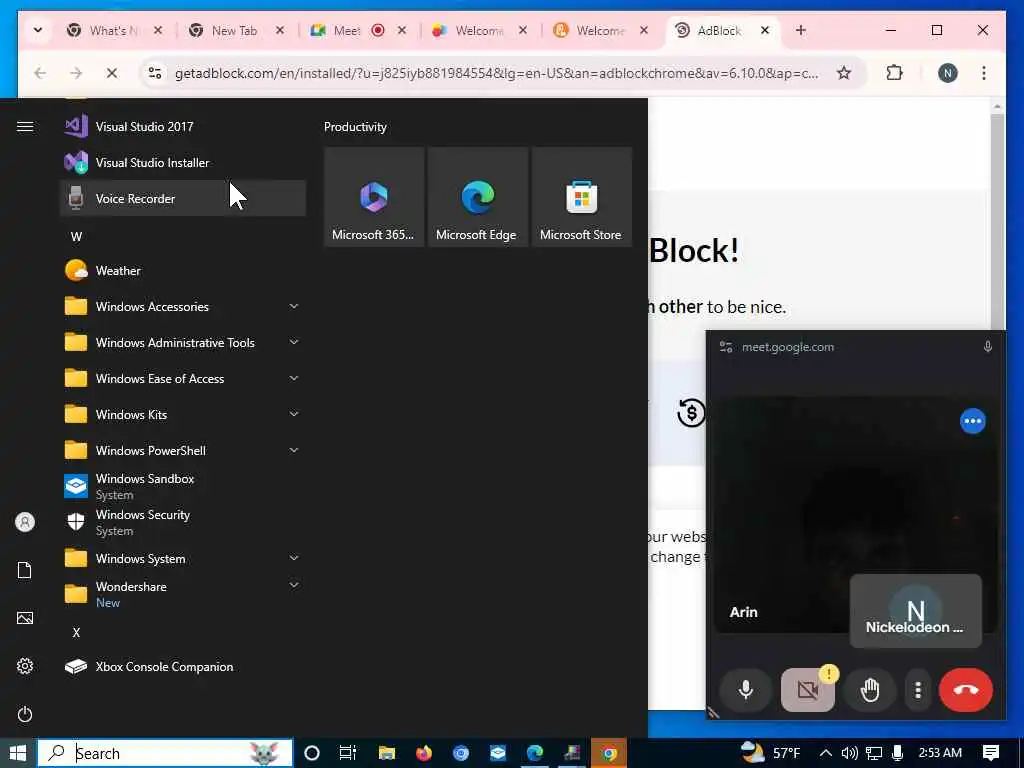Open the Weather app
The width and height of the screenshot is (1024, 768).
(183, 270)
